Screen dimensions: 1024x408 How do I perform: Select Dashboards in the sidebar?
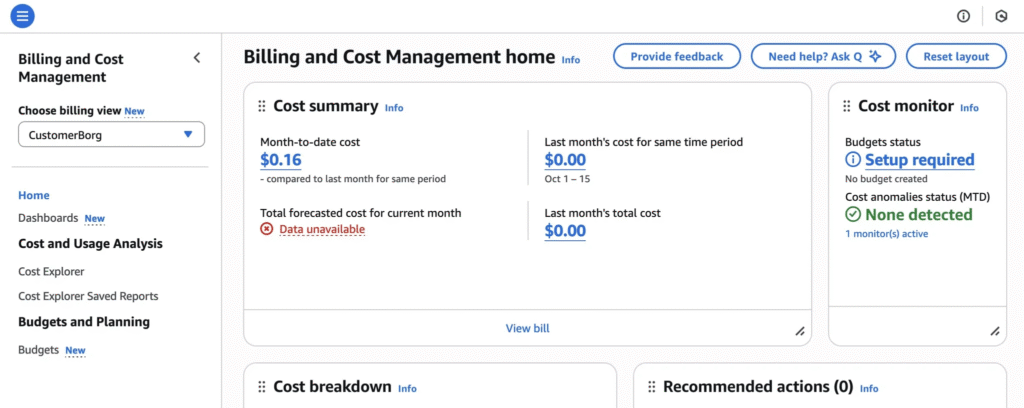click(48, 217)
